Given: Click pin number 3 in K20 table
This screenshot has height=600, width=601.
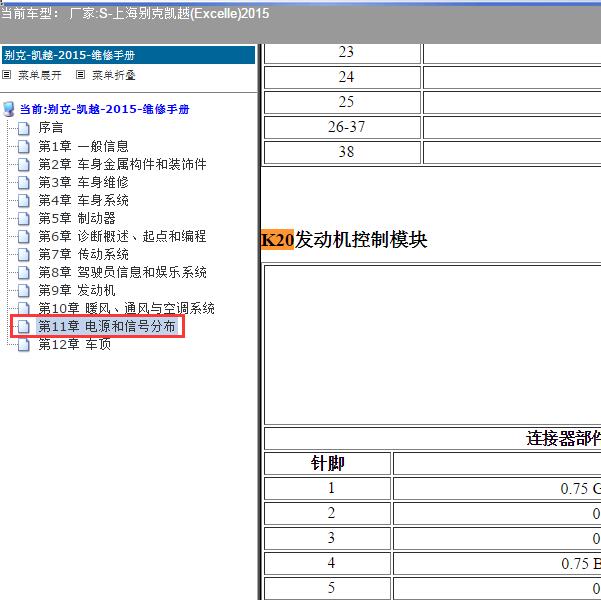Looking at the screenshot, I should point(328,538).
